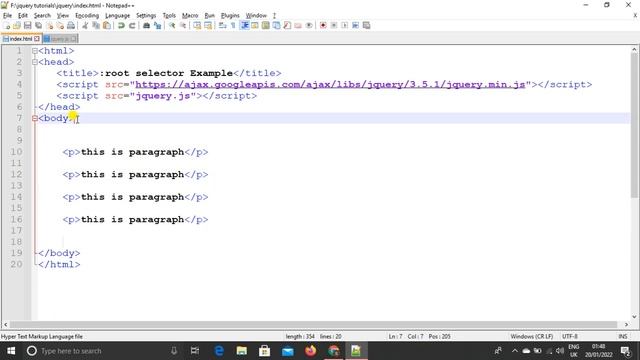Image resolution: width=640 pixels, height=360 pixels.
Task: Open the Search menu
Action: [x=42, y=16]
